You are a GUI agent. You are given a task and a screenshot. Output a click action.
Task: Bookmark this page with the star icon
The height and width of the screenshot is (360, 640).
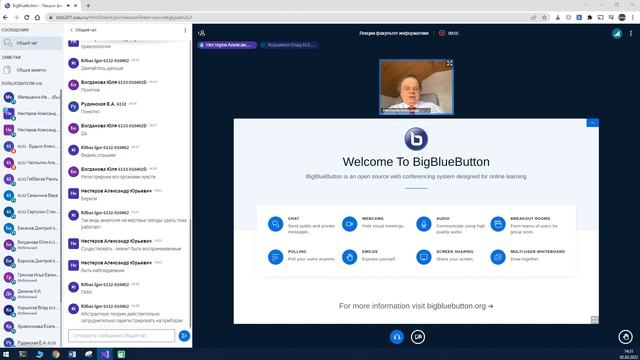(x=544, y=18)
